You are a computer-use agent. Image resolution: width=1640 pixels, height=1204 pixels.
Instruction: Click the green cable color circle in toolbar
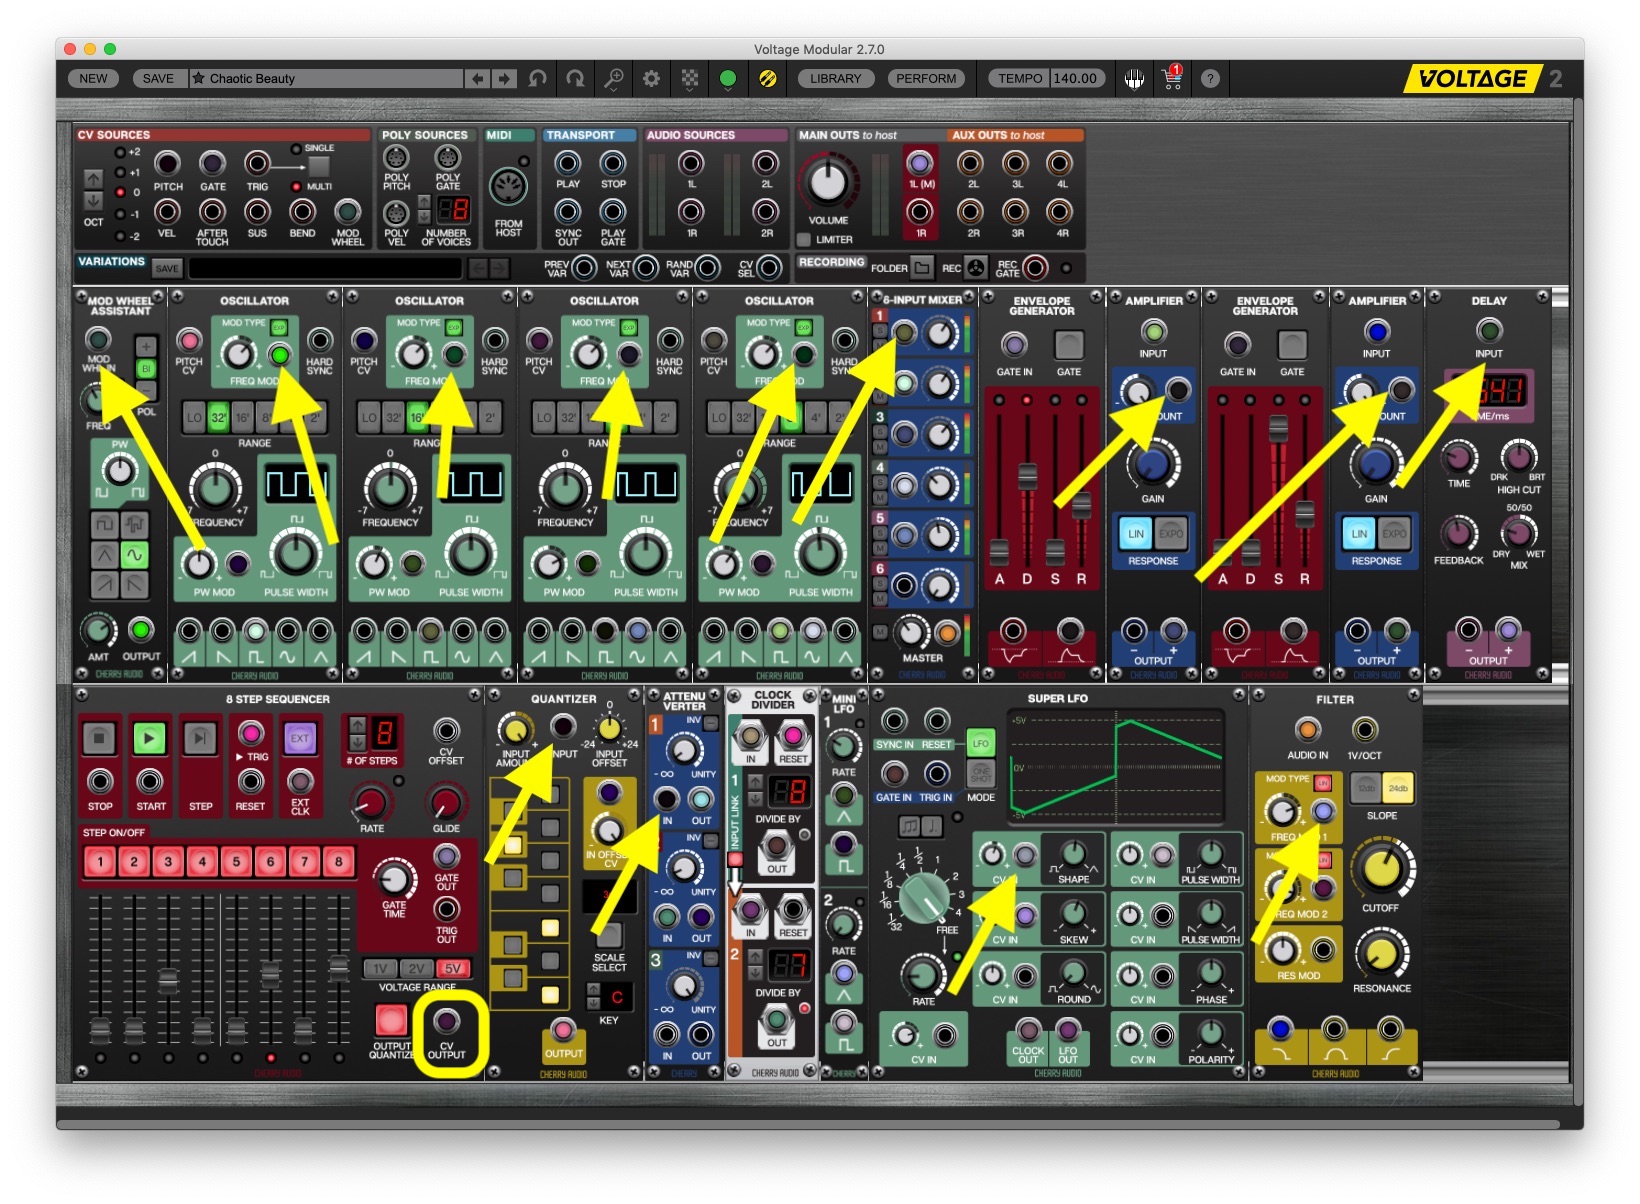point(728,78)
